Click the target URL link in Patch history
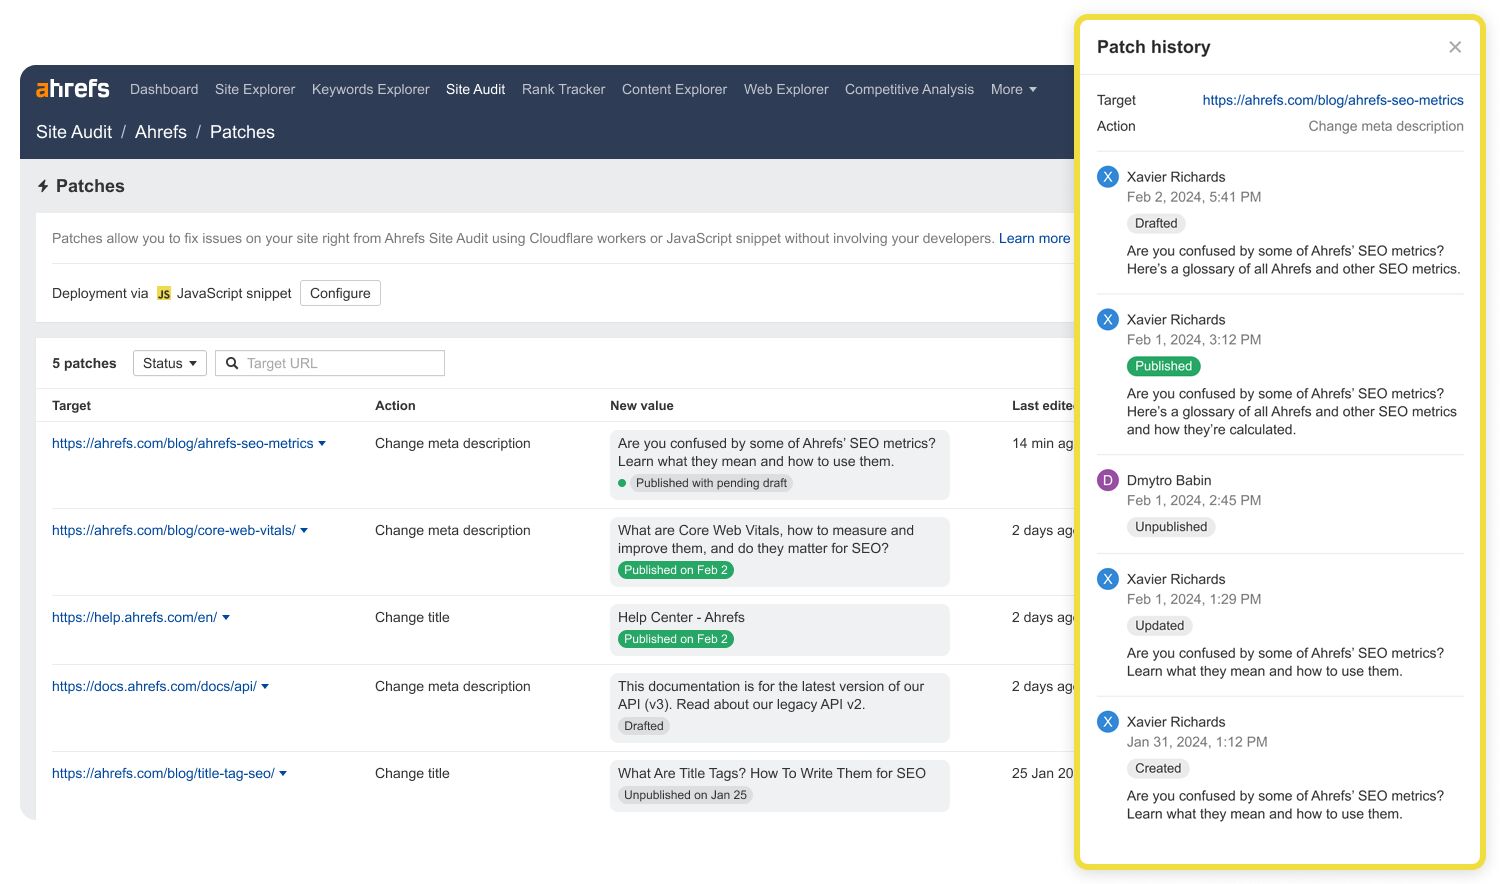Viewport: 1500px width, 884px height. (x=1332, y=100)
